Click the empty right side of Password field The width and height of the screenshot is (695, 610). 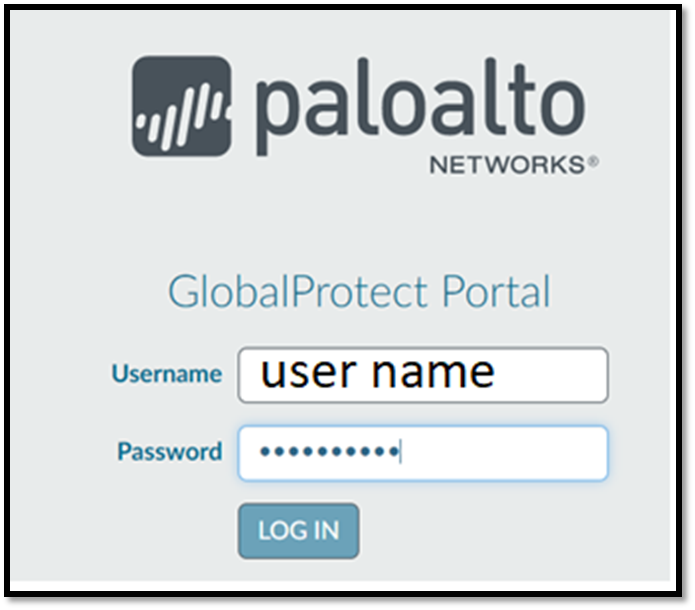coord(504,453)
